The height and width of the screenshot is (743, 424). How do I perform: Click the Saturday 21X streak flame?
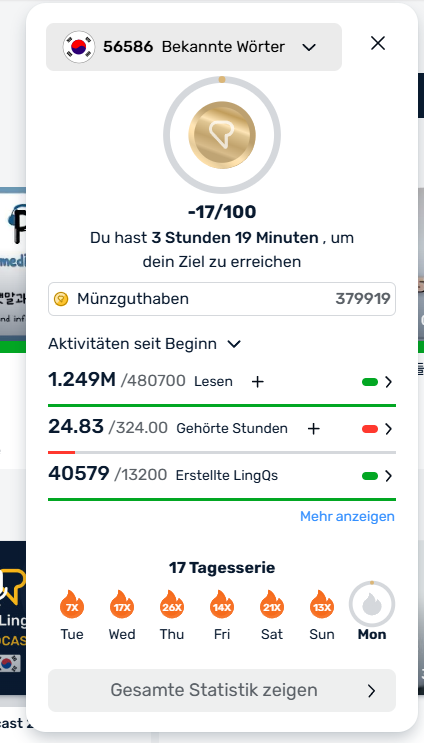pyautogui.click(x=272, y=604)
